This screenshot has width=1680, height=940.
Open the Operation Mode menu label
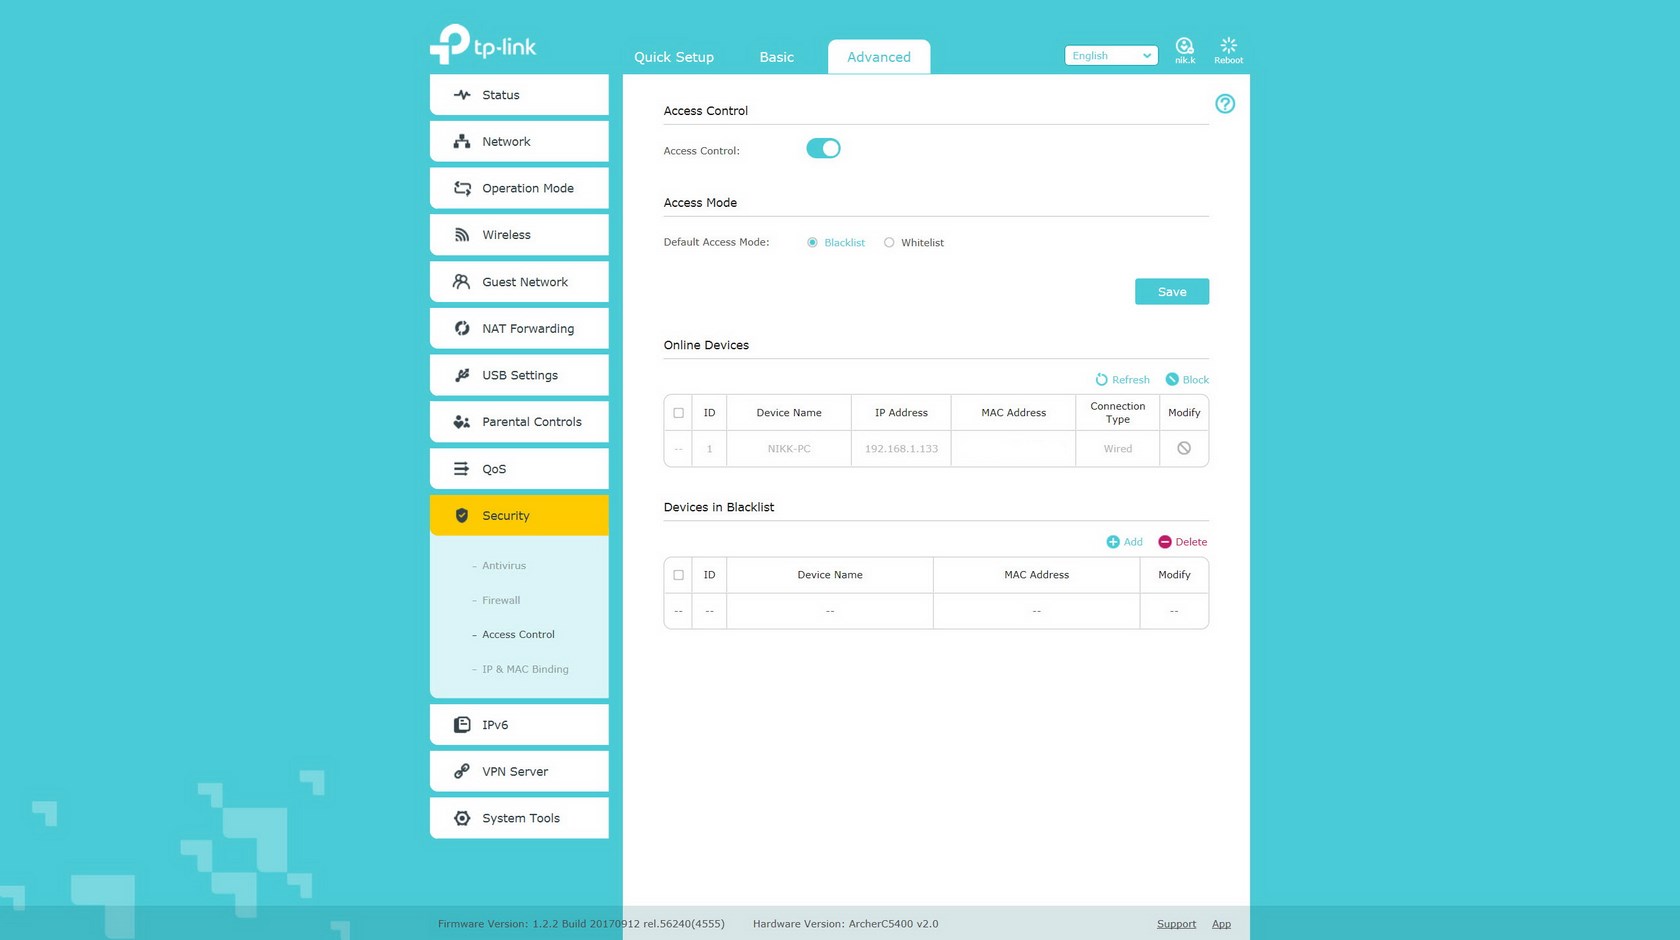(528, 189)
